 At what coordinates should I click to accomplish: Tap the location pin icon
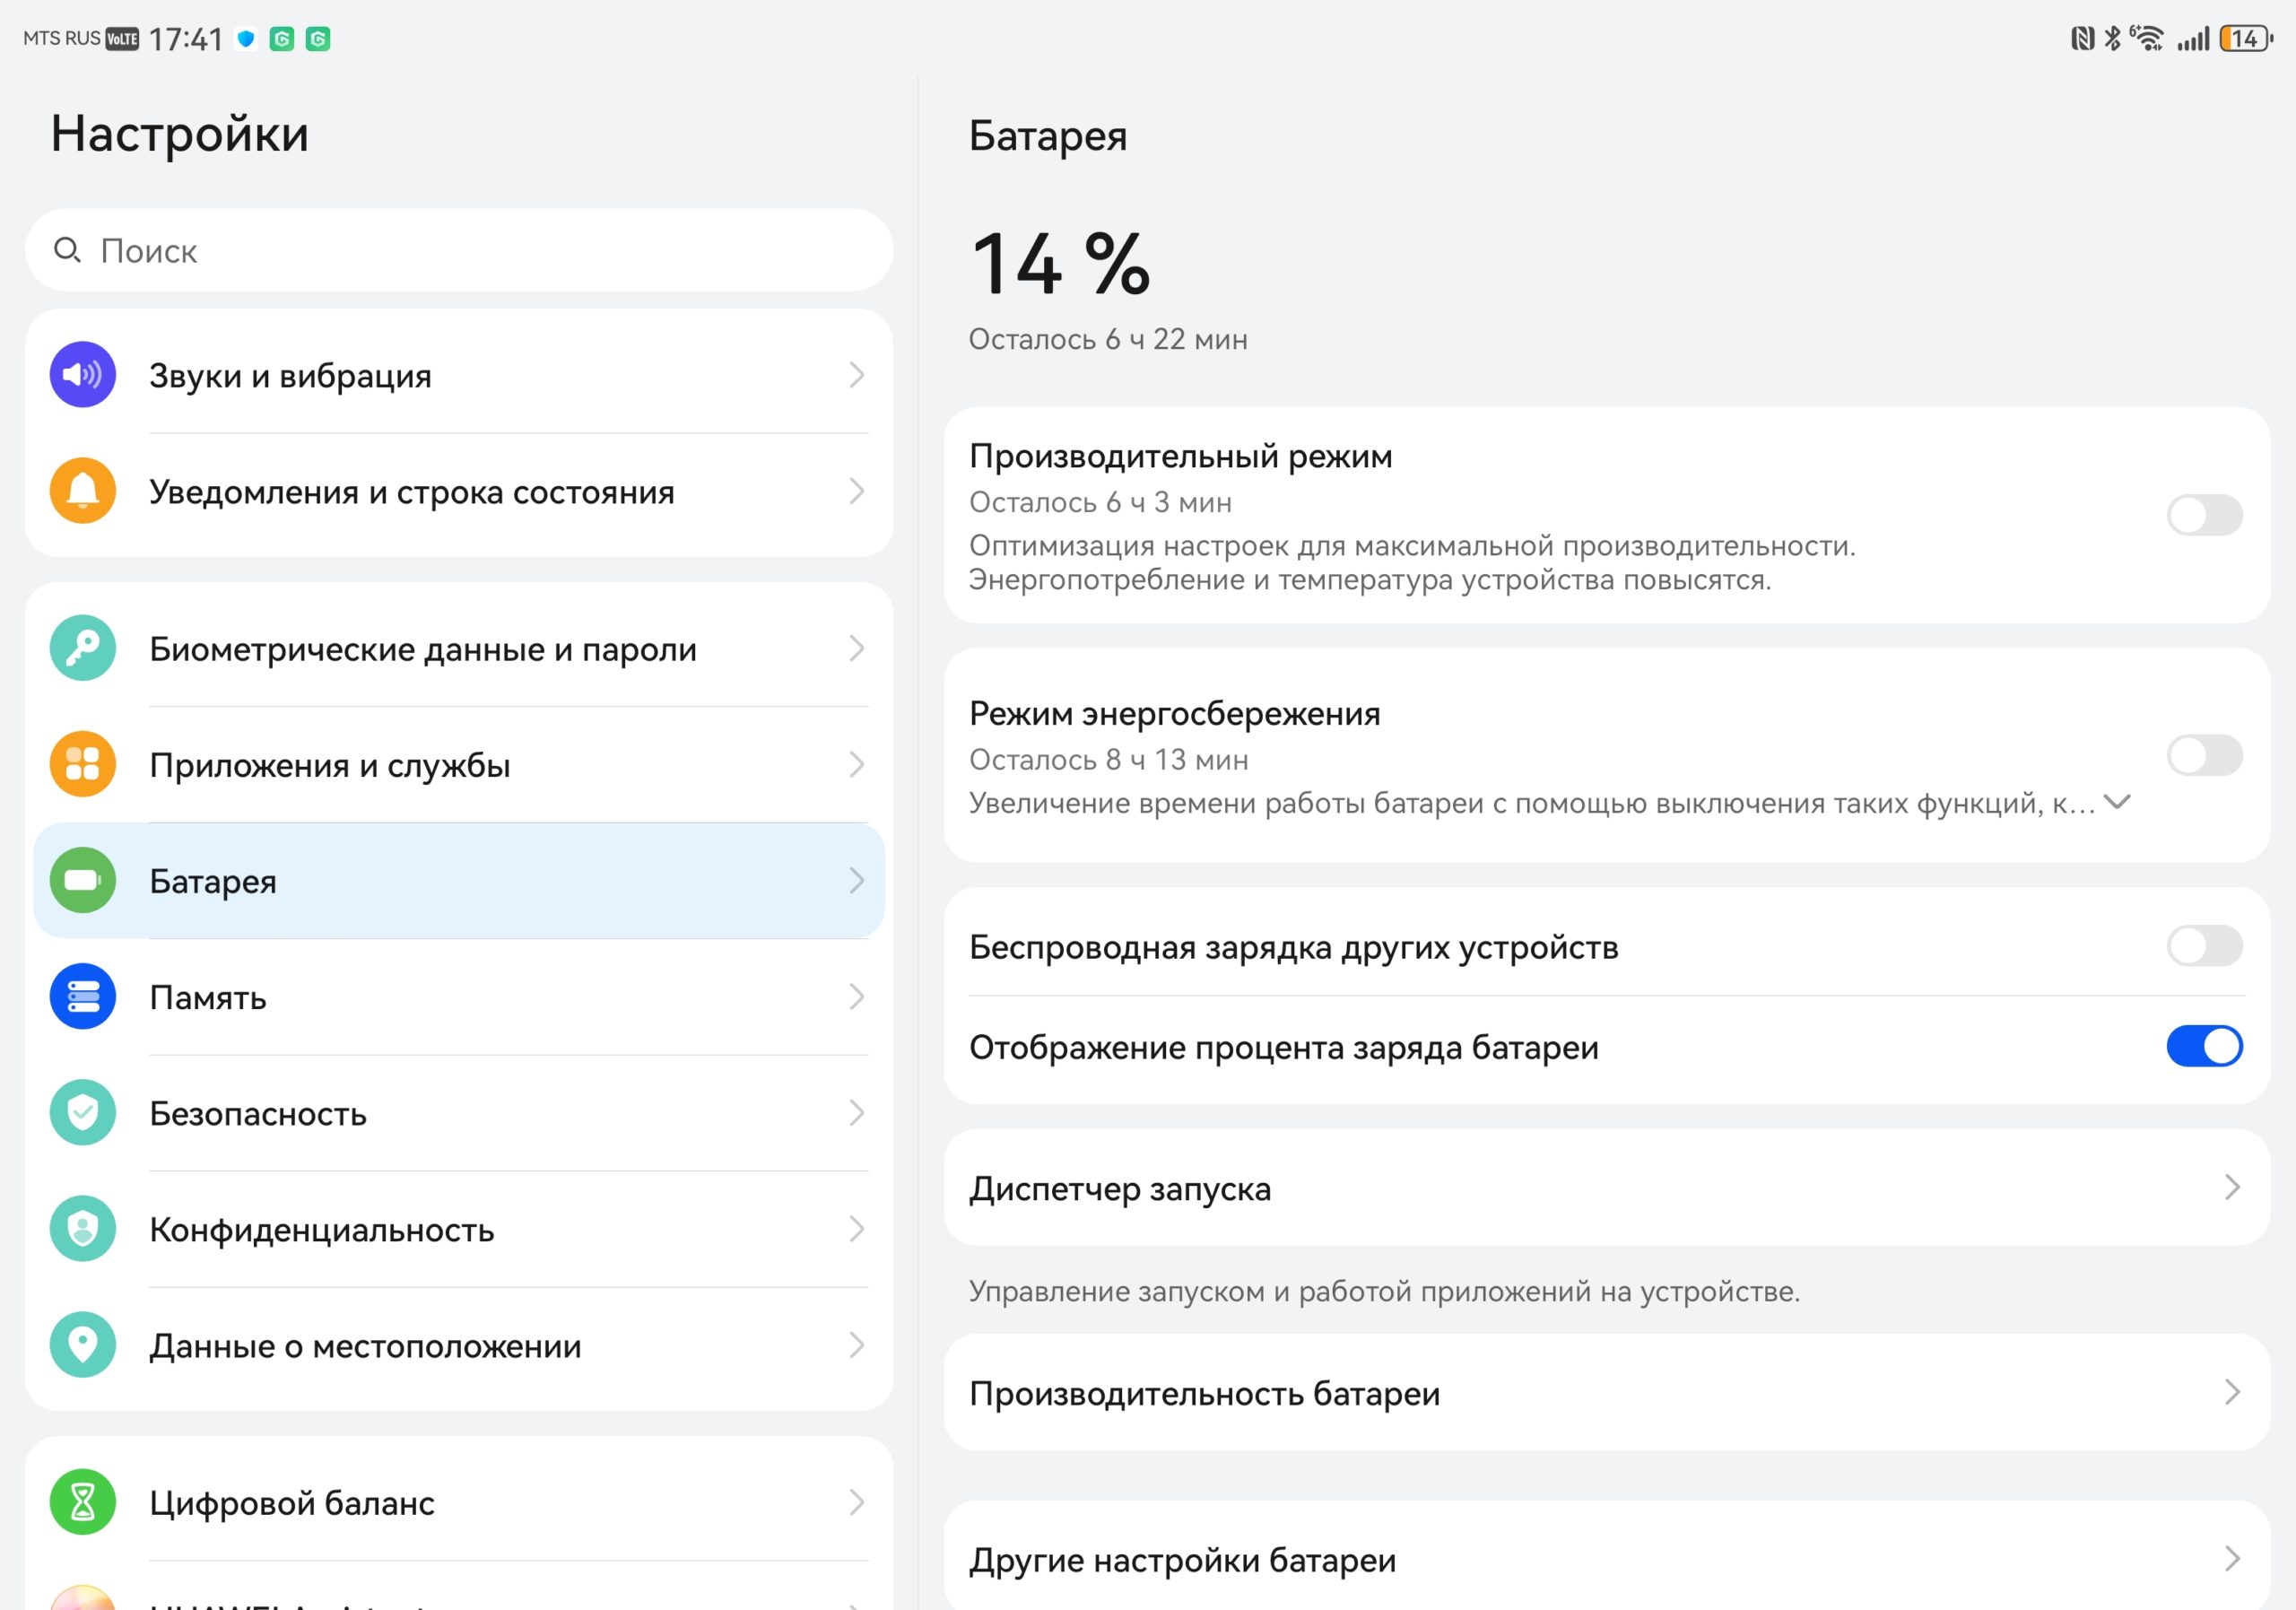click(83, 1345)
